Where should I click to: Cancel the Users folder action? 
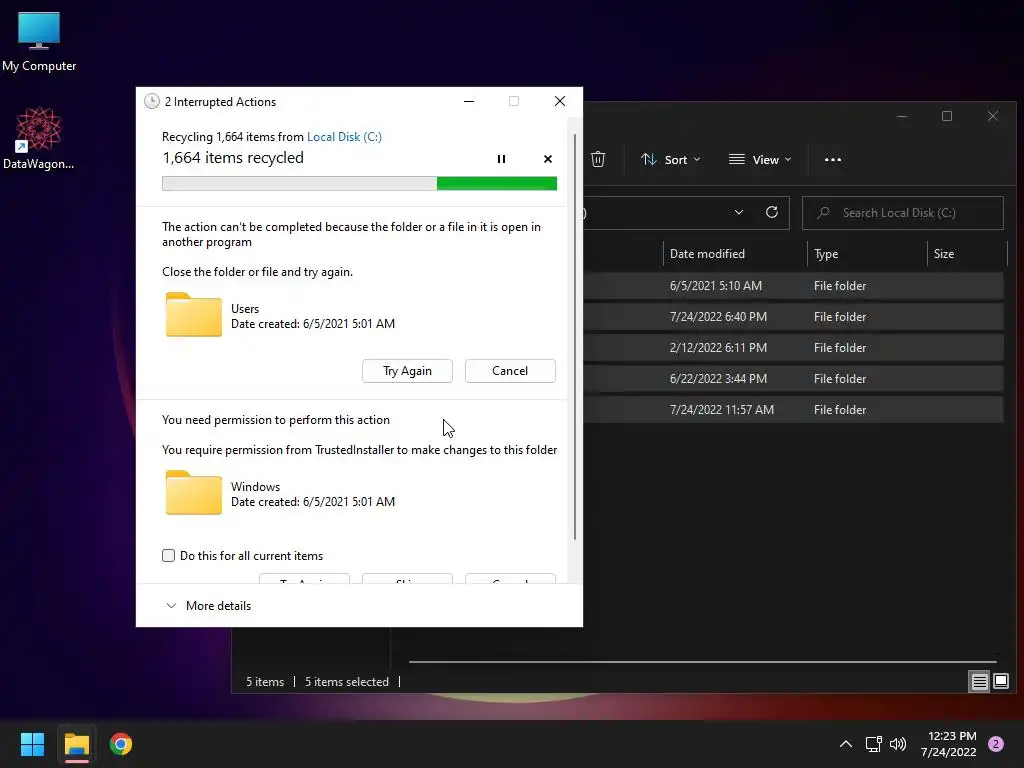click(510, 371)
